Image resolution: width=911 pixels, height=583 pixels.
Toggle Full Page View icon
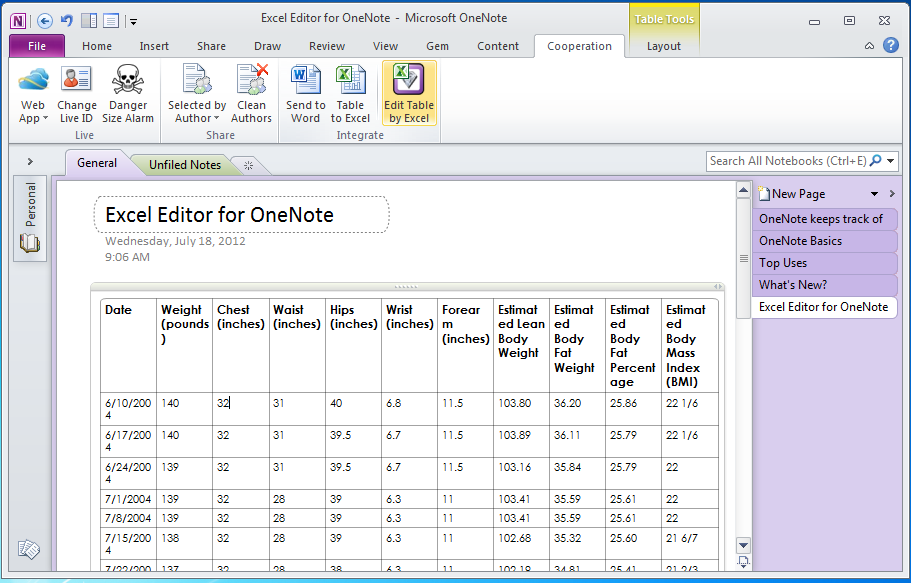pos(111,21)
